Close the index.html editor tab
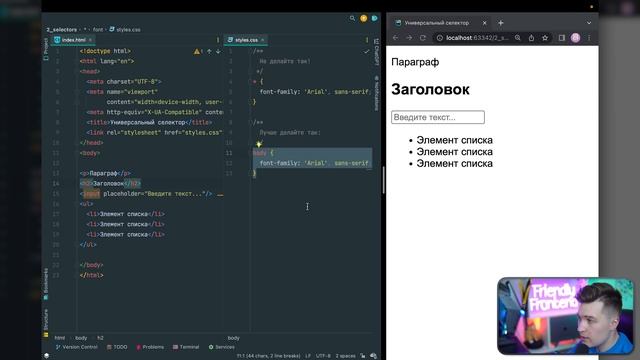Screen dimensions: 640x360 point(90,40)
